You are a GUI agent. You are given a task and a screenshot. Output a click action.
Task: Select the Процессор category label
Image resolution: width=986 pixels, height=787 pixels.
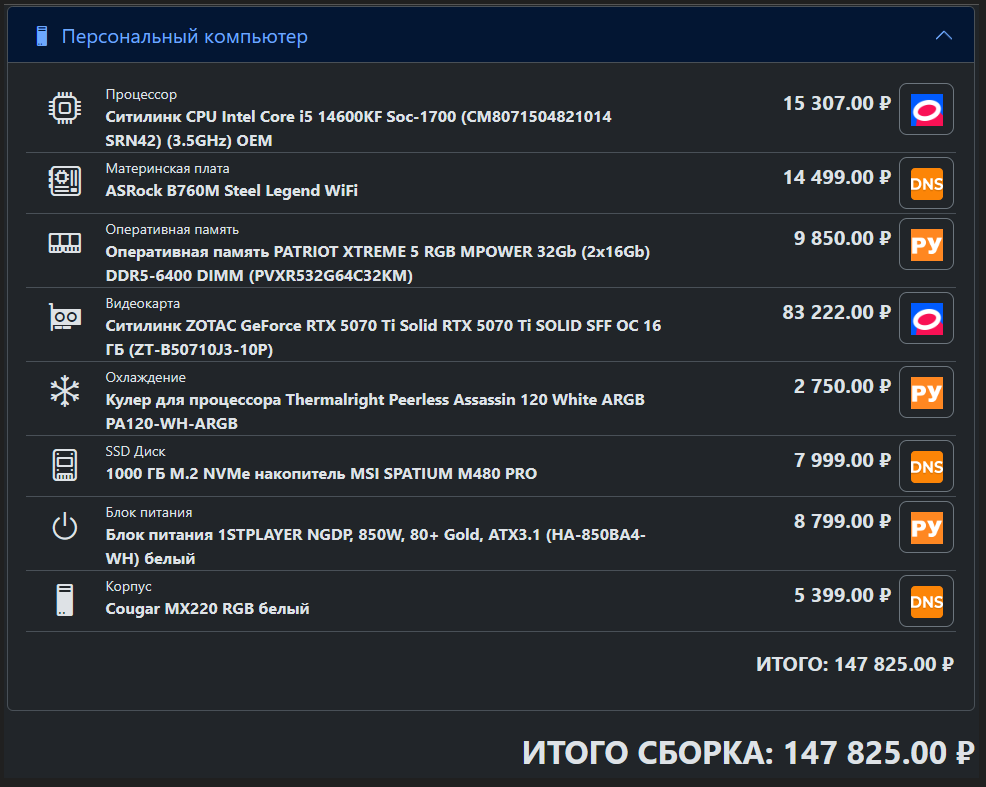coord(141,94)
